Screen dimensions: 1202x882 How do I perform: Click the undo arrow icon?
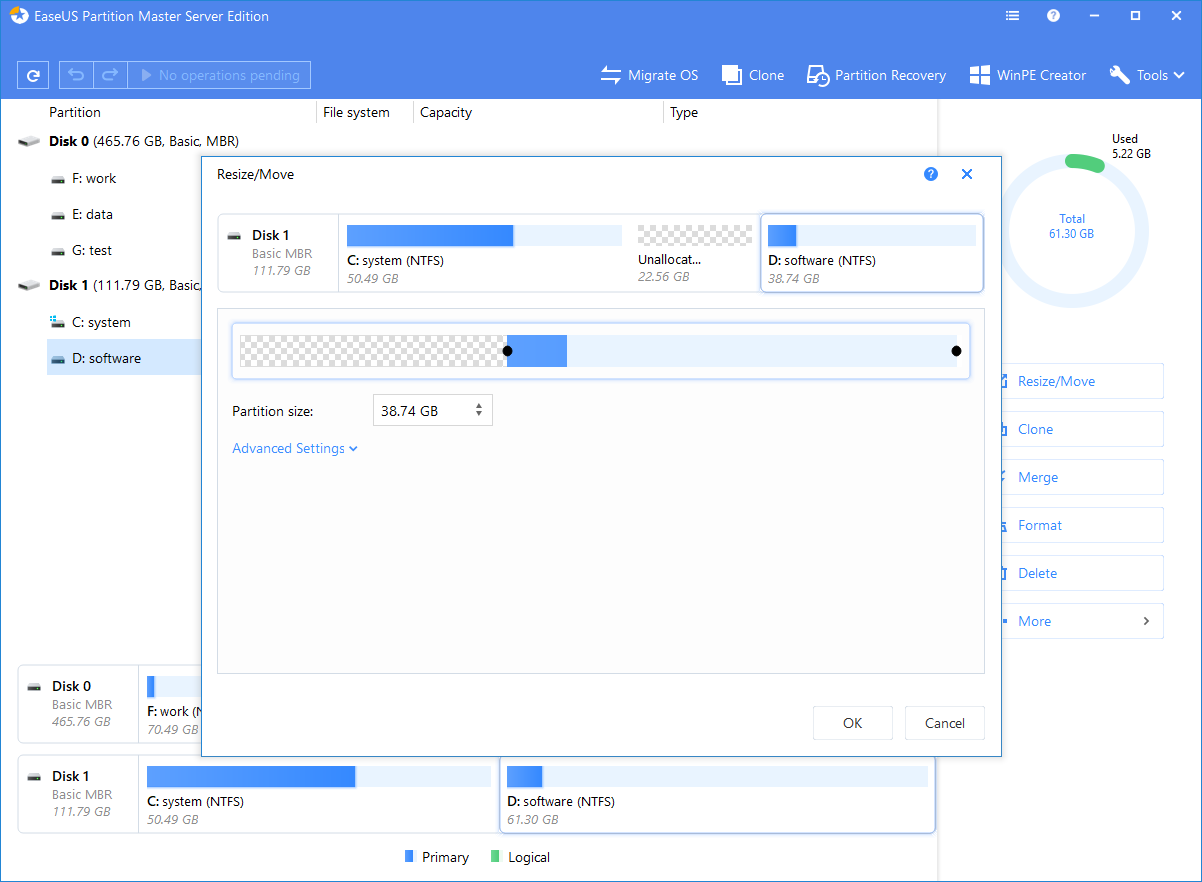coord(75,74)
